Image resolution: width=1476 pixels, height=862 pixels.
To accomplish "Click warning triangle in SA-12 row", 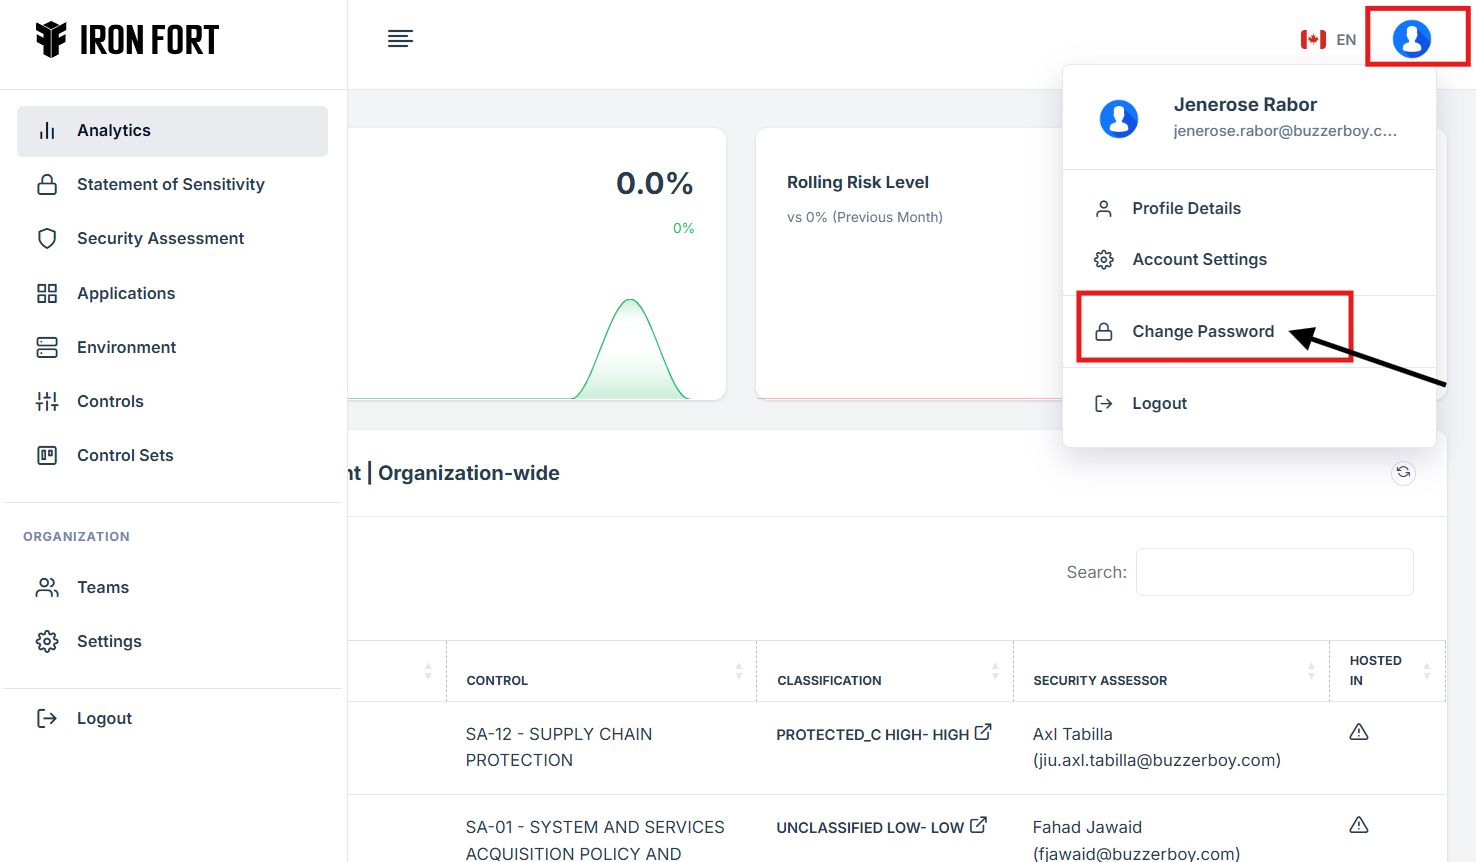I will [x=1358, y=732].
